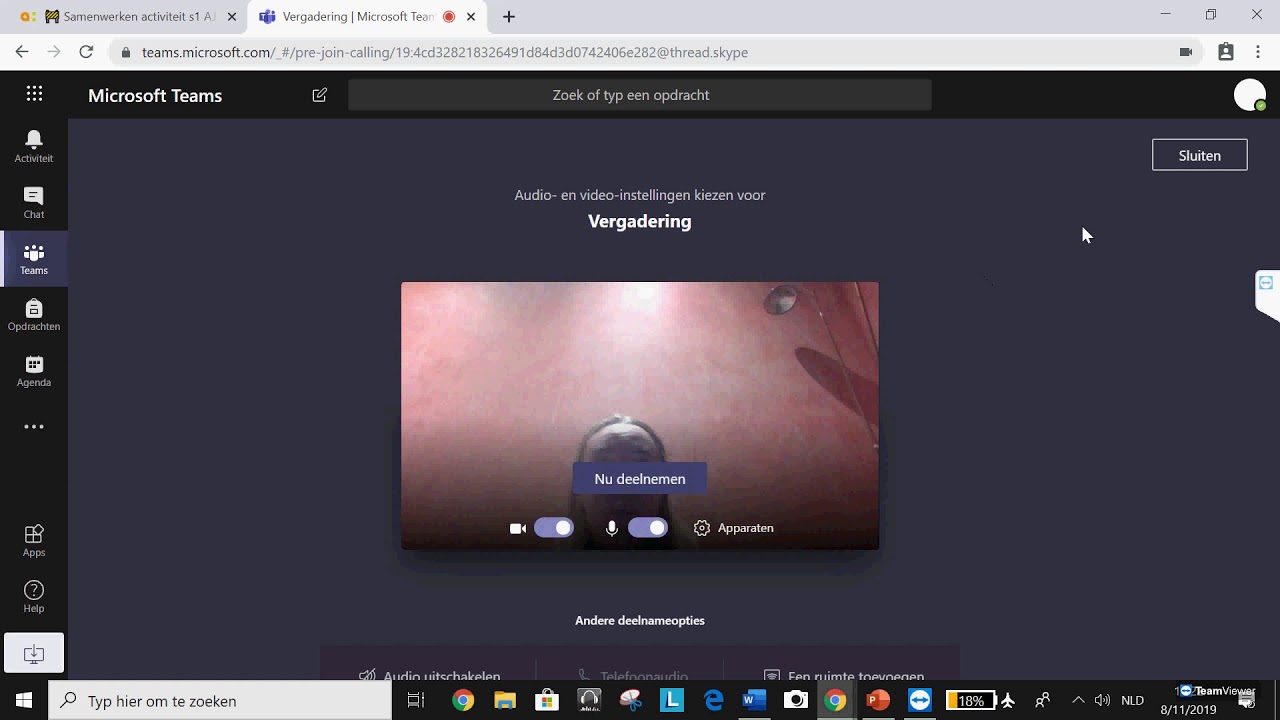Open the TeamViewer side panel tab
Viewport: 1280px width, 720px height.
1267,295
